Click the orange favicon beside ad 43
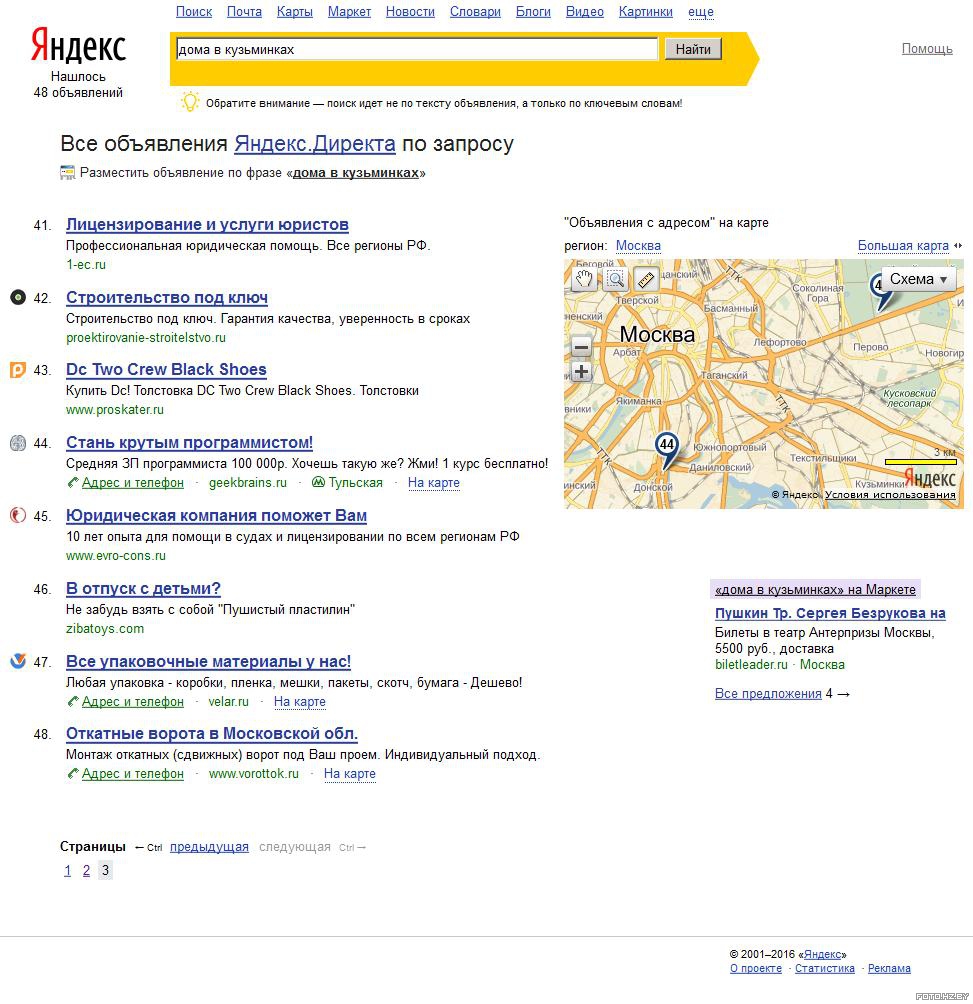This screenshot has width=973, height=1004. coord(18,369)
